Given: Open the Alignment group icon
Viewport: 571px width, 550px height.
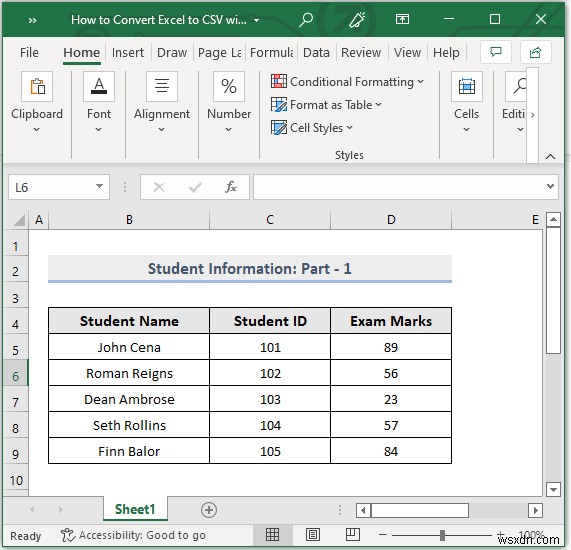Looking at the screenshot, I should click(162, 86).
